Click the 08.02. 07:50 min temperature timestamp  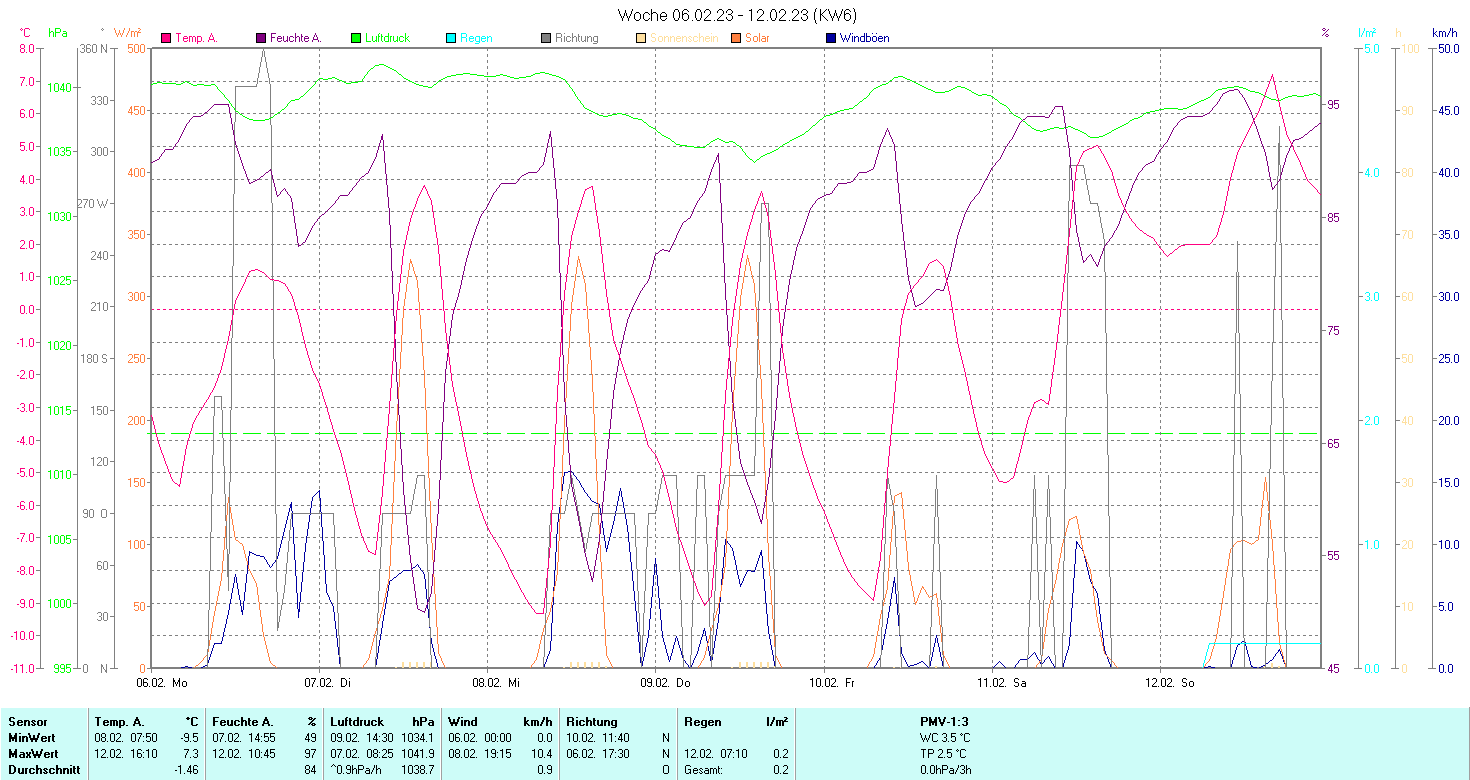click(x=126, y=737)
